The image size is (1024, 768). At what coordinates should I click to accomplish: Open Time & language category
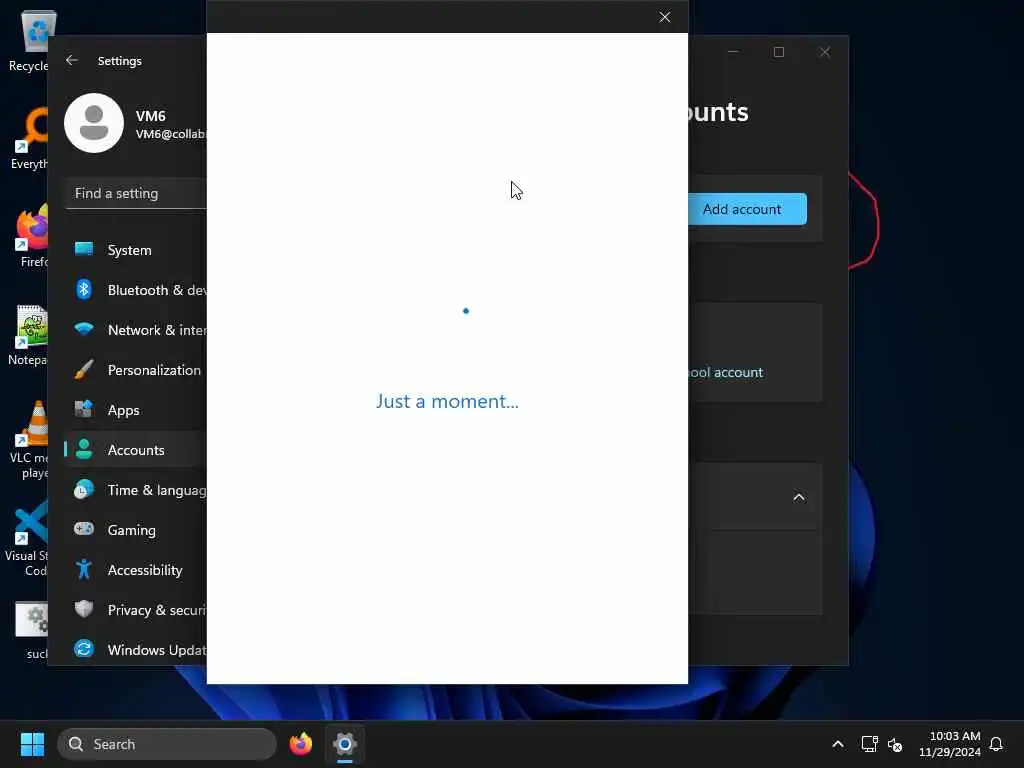136,490
